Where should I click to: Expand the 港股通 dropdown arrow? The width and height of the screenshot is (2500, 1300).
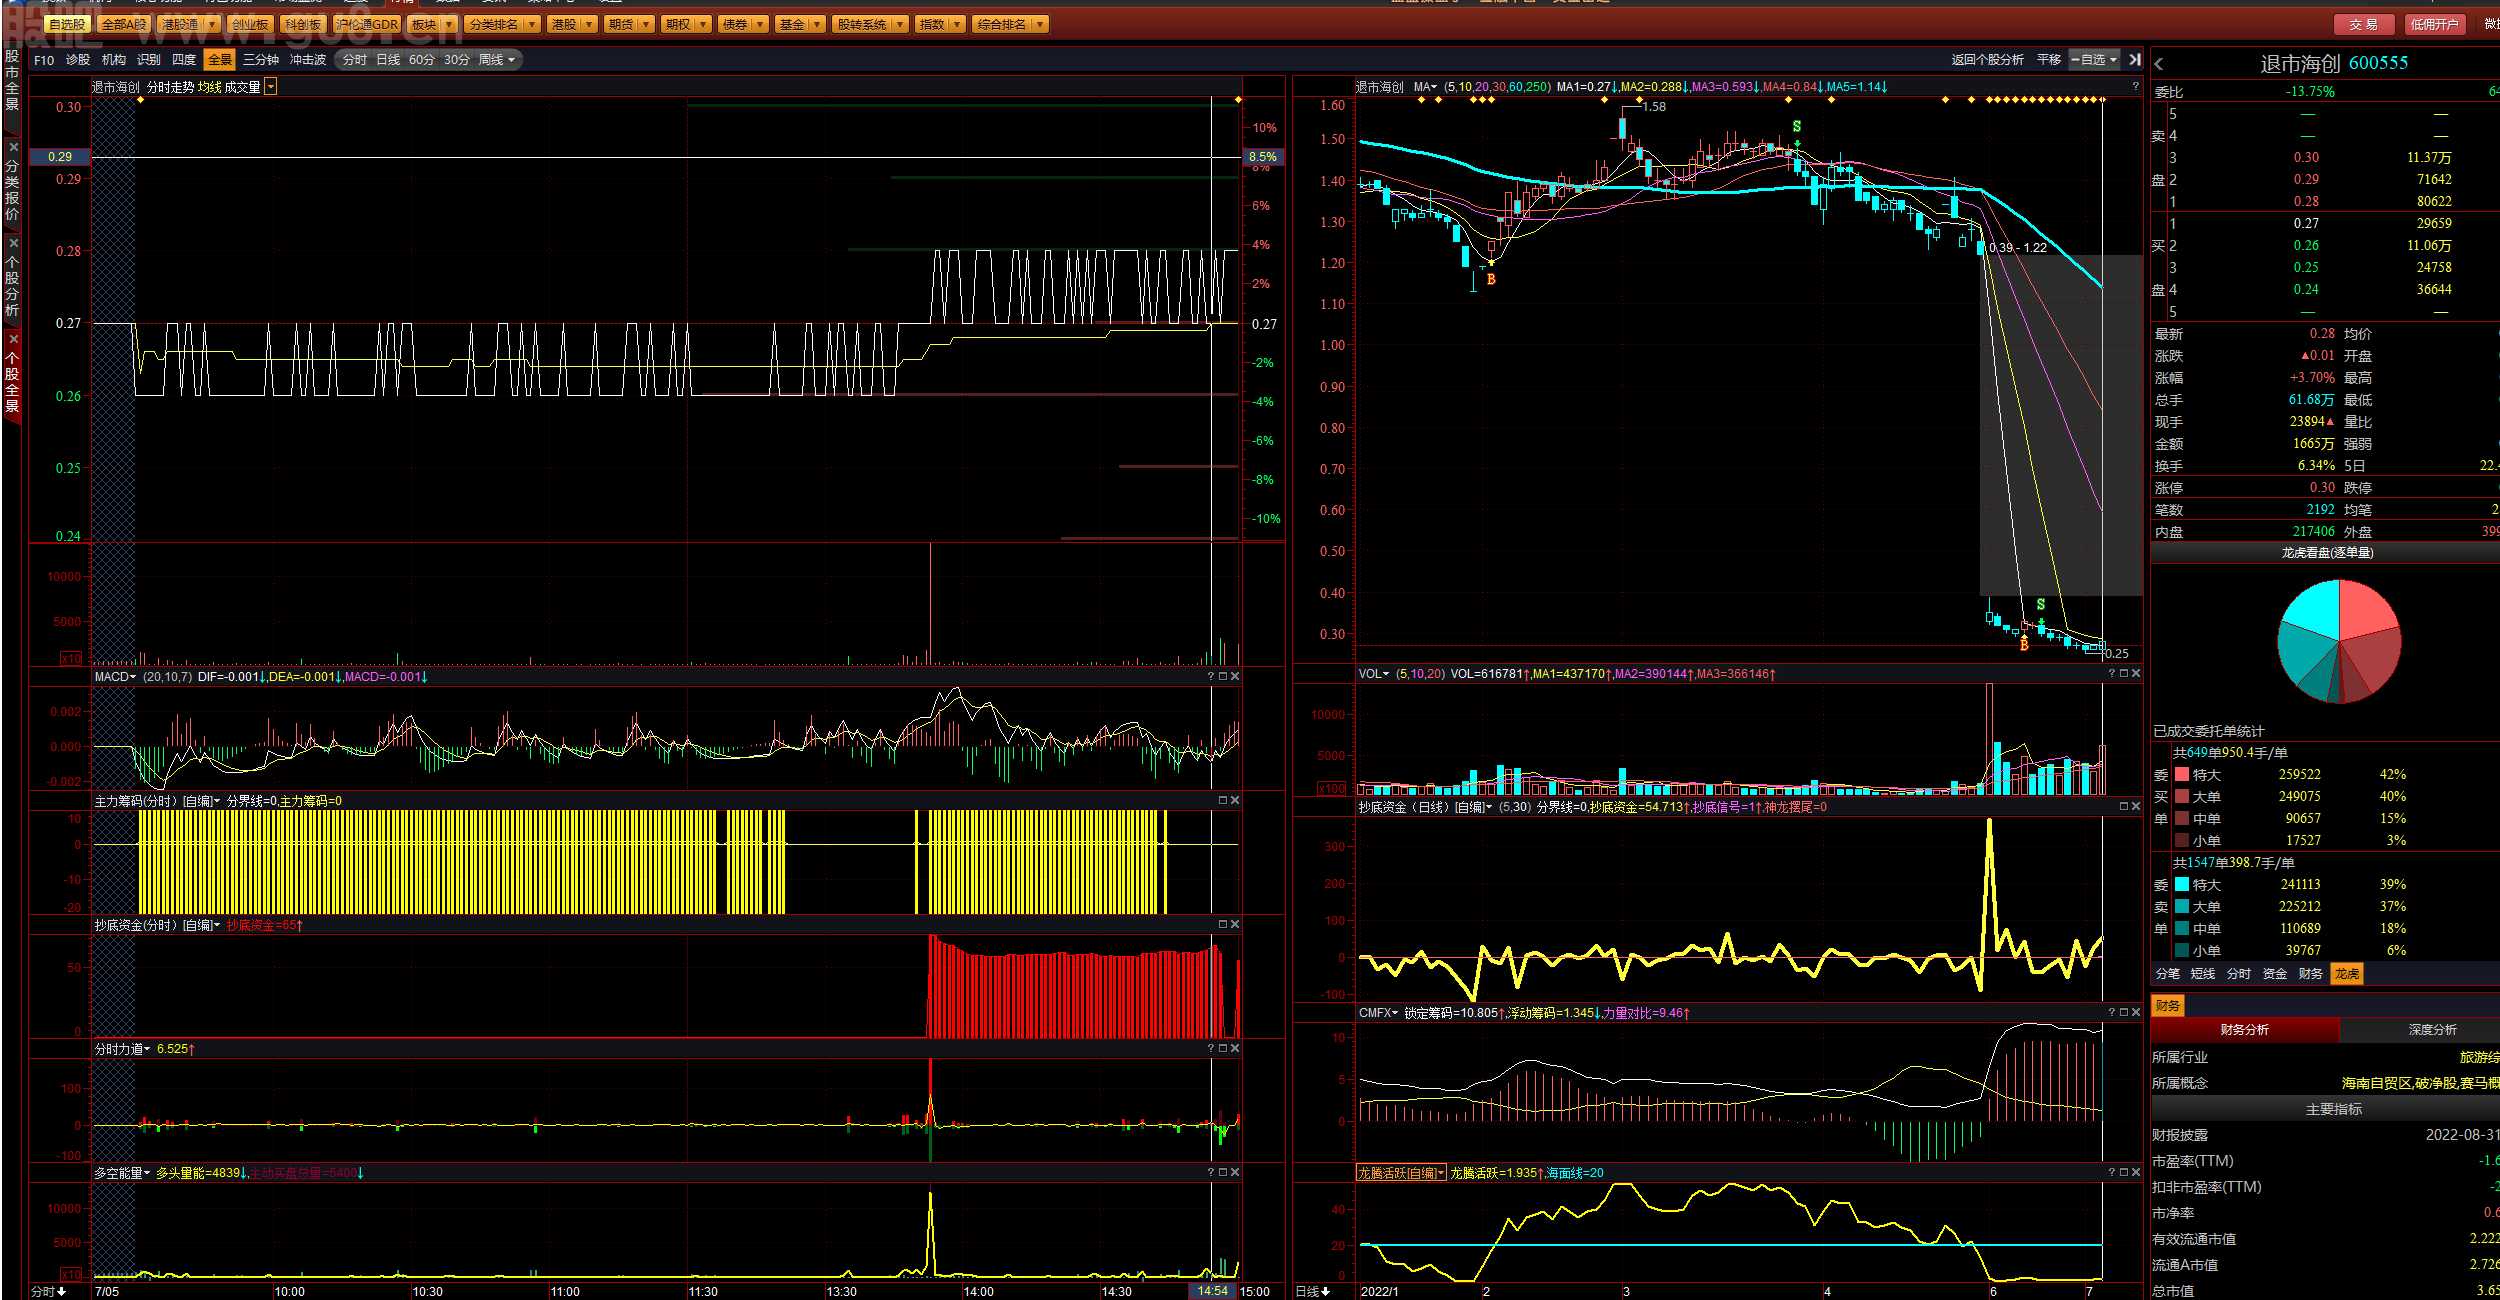(x=212, y=24)
